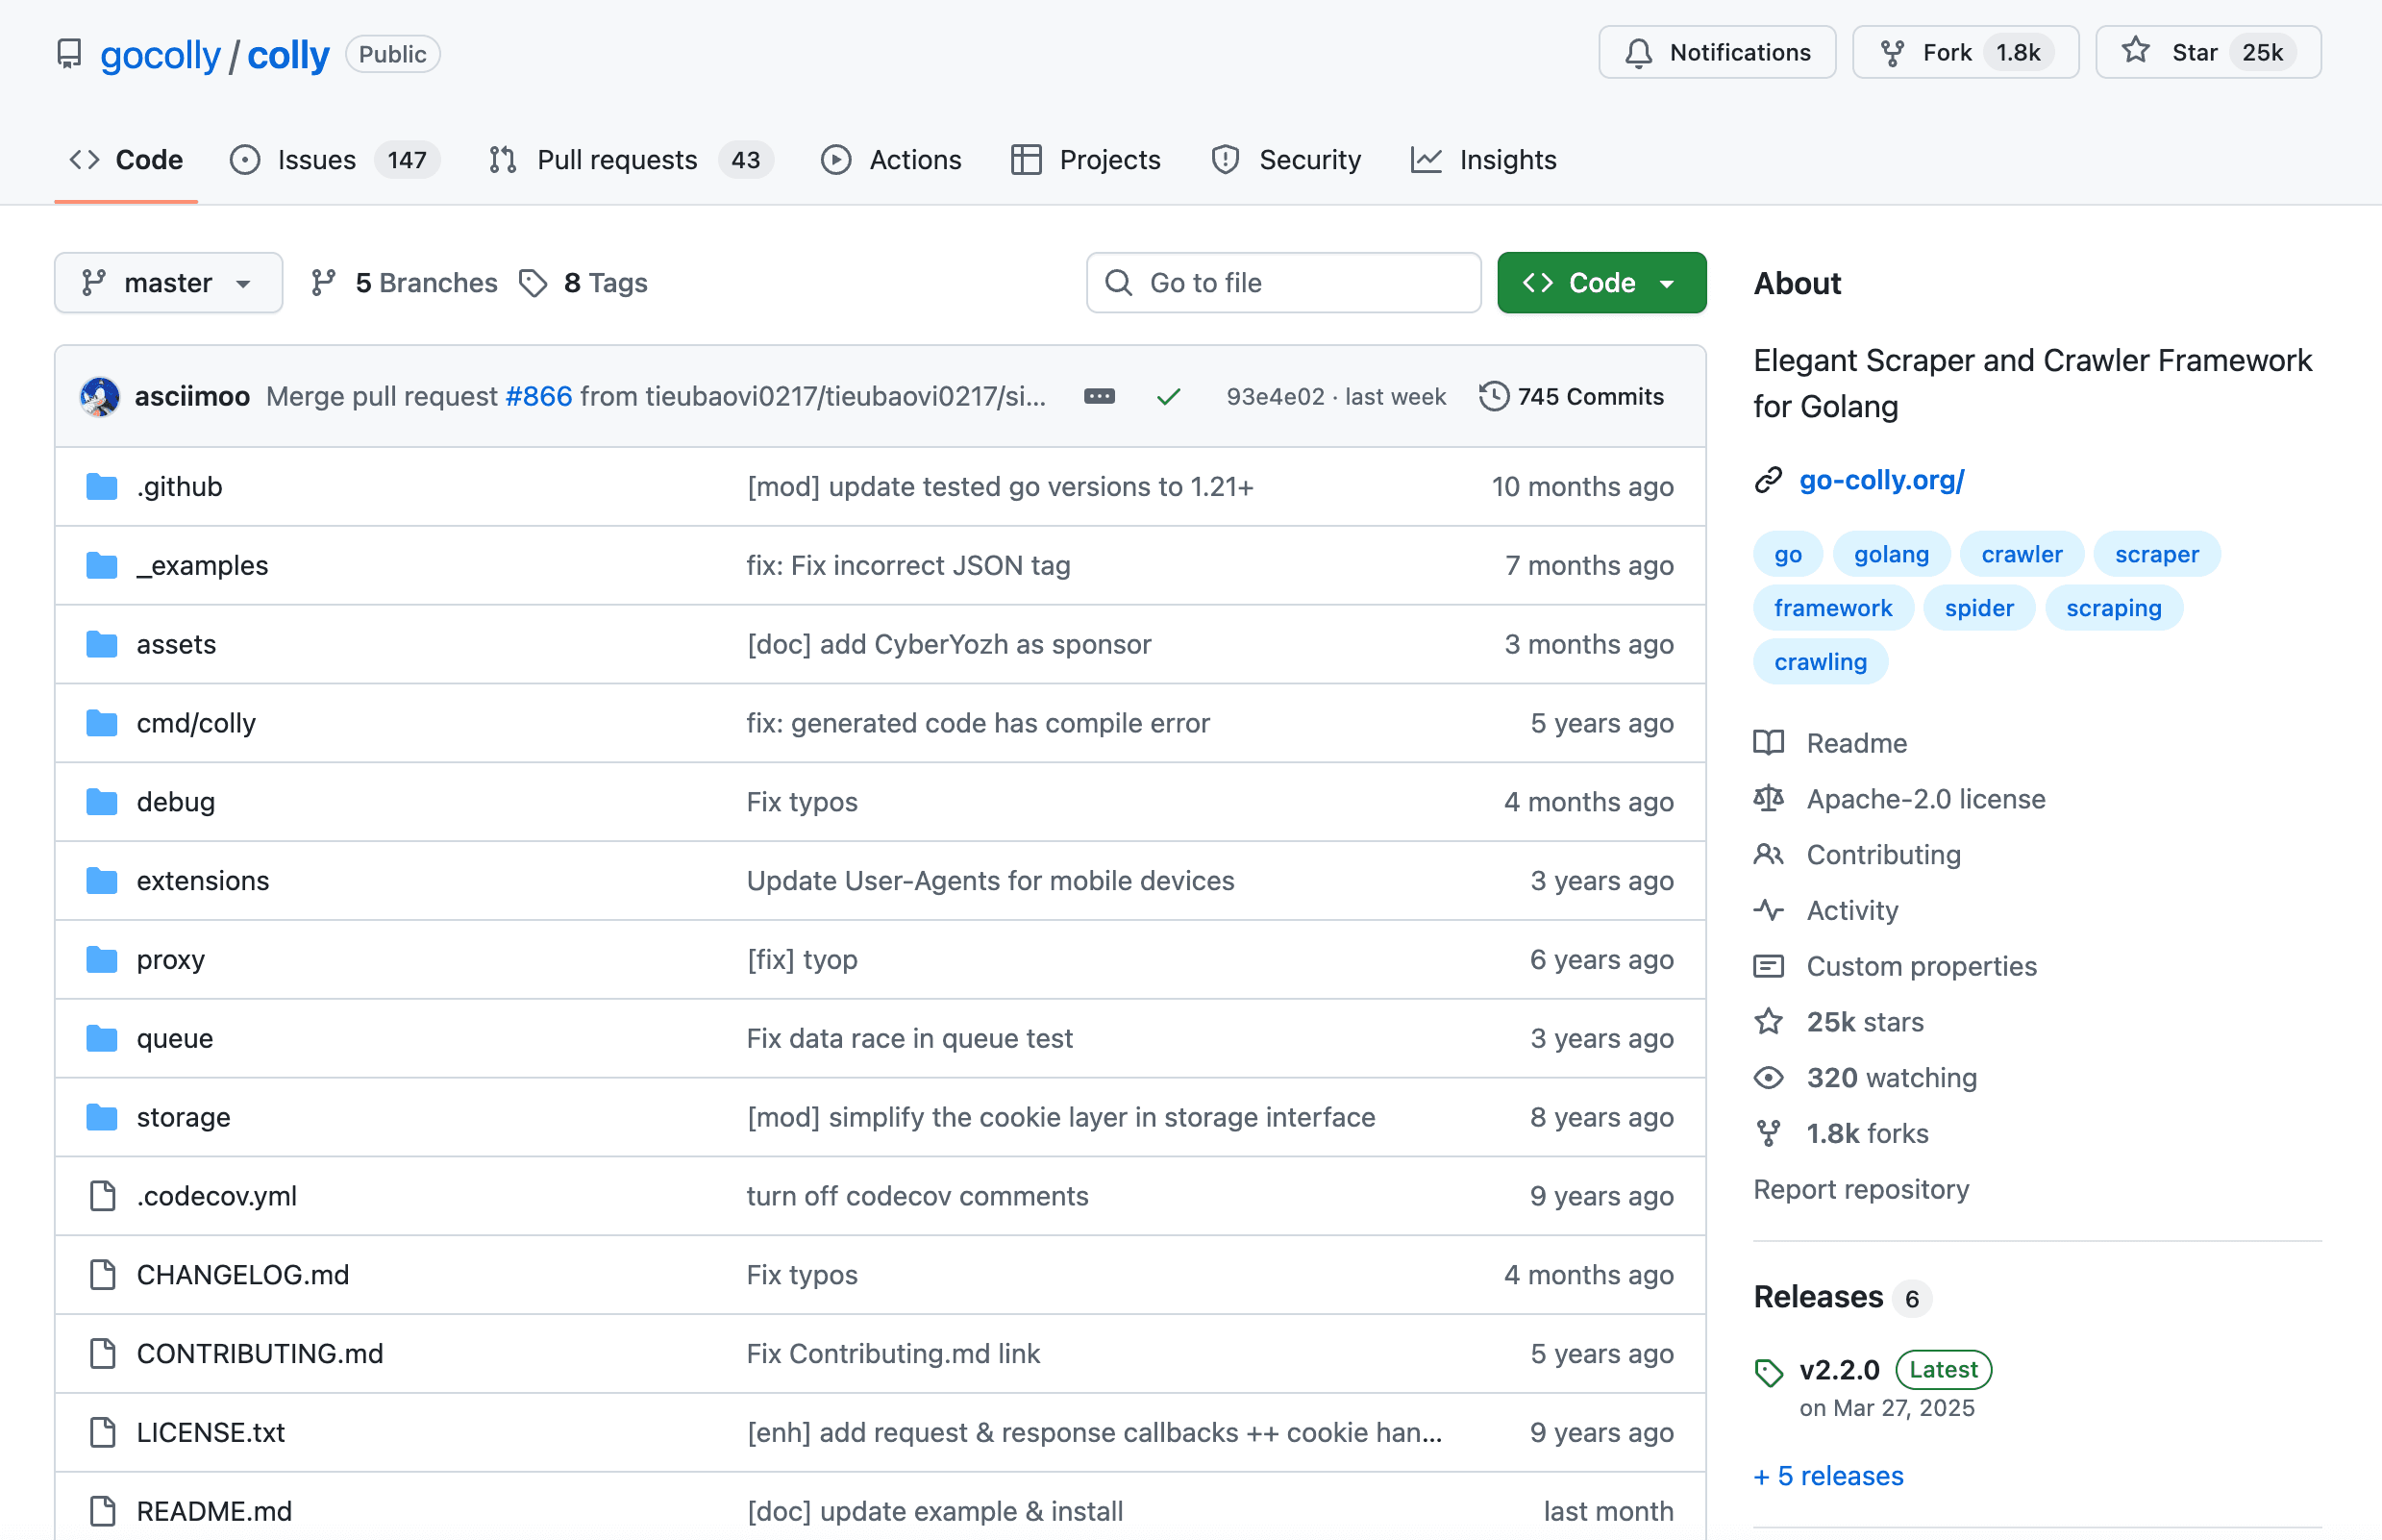Click the green check mark on the latest commit
Image resolution: width=2382 pixels, height=1540 pixels.
(x=1168, y=396)
